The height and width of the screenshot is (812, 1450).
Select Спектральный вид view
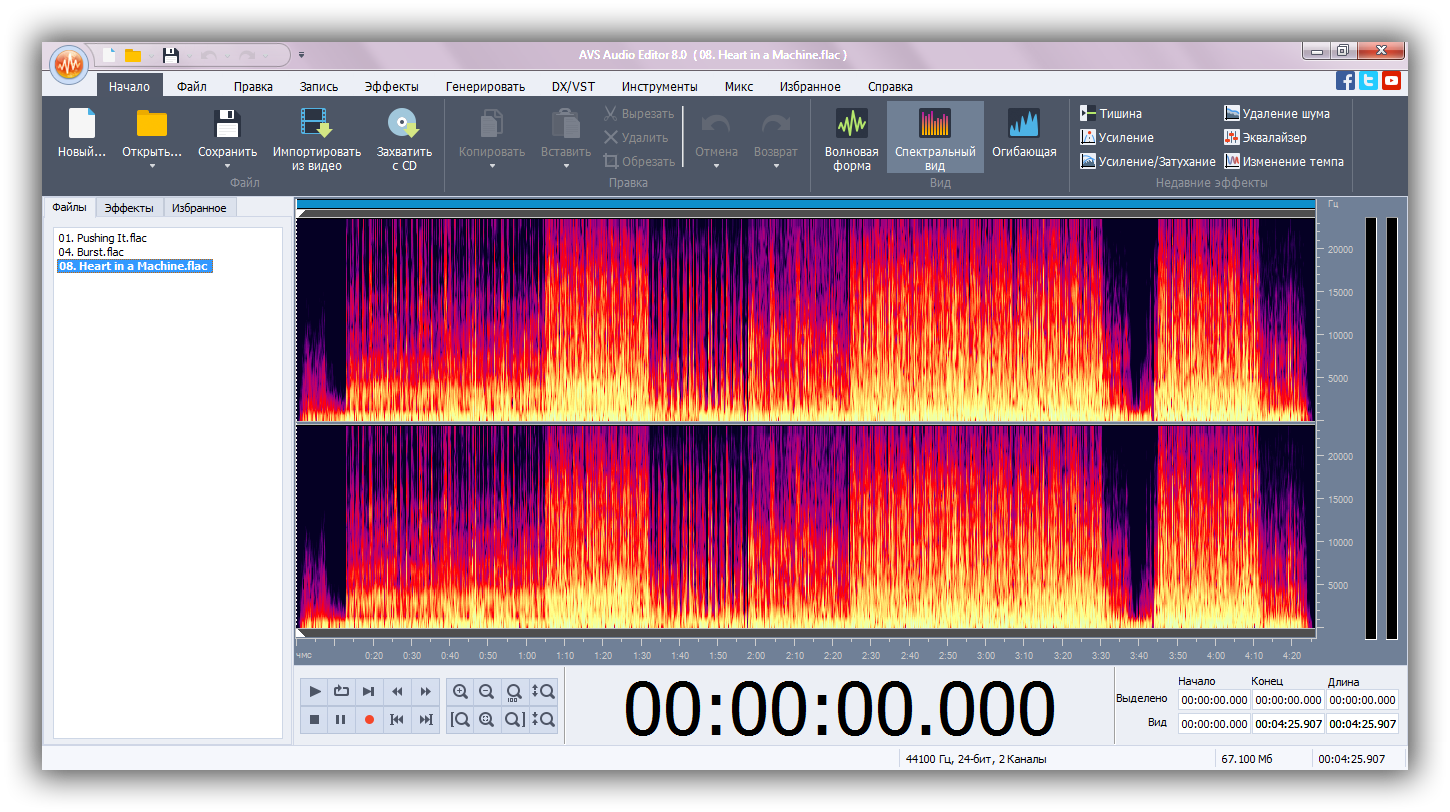pos(935,139)
